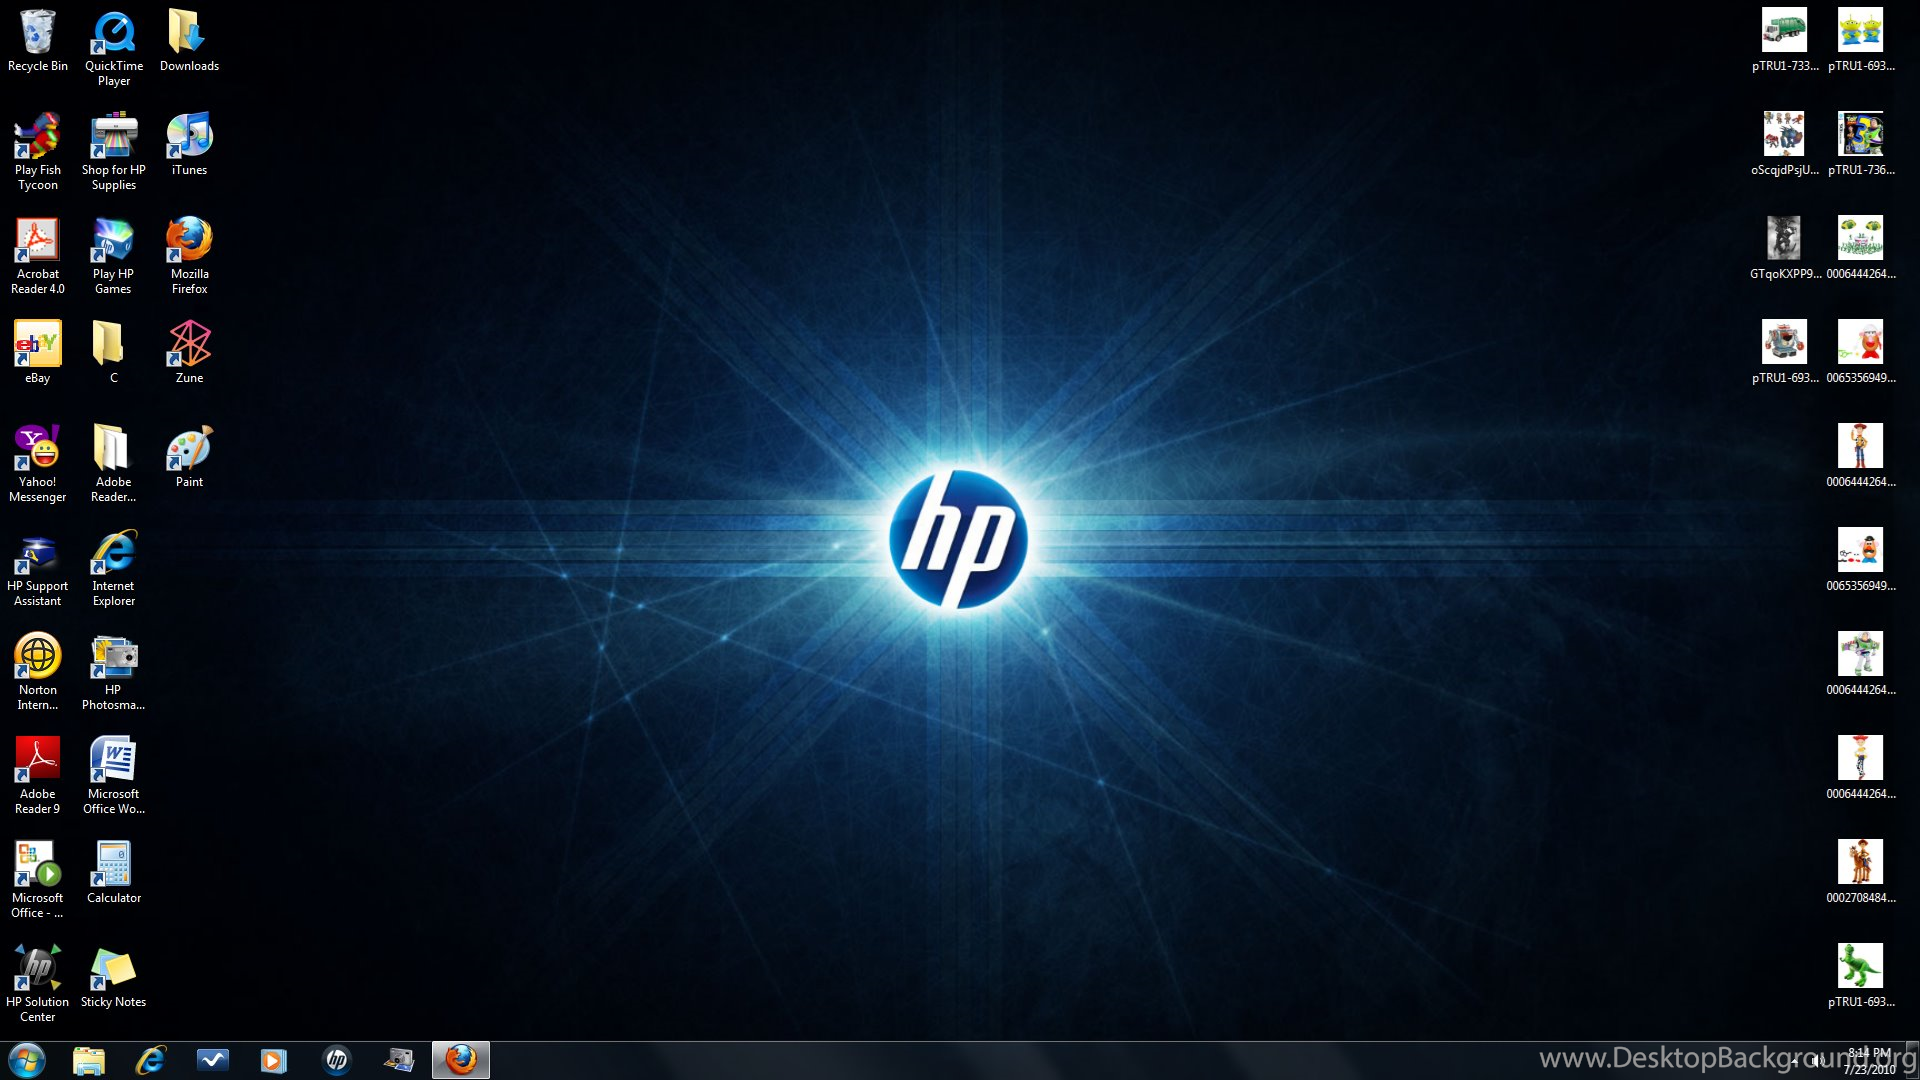The width and height of the screenshot is (1920, 1080).
Task: Select the Mozilla Firefox desktop shortcut
Action: 189,255
